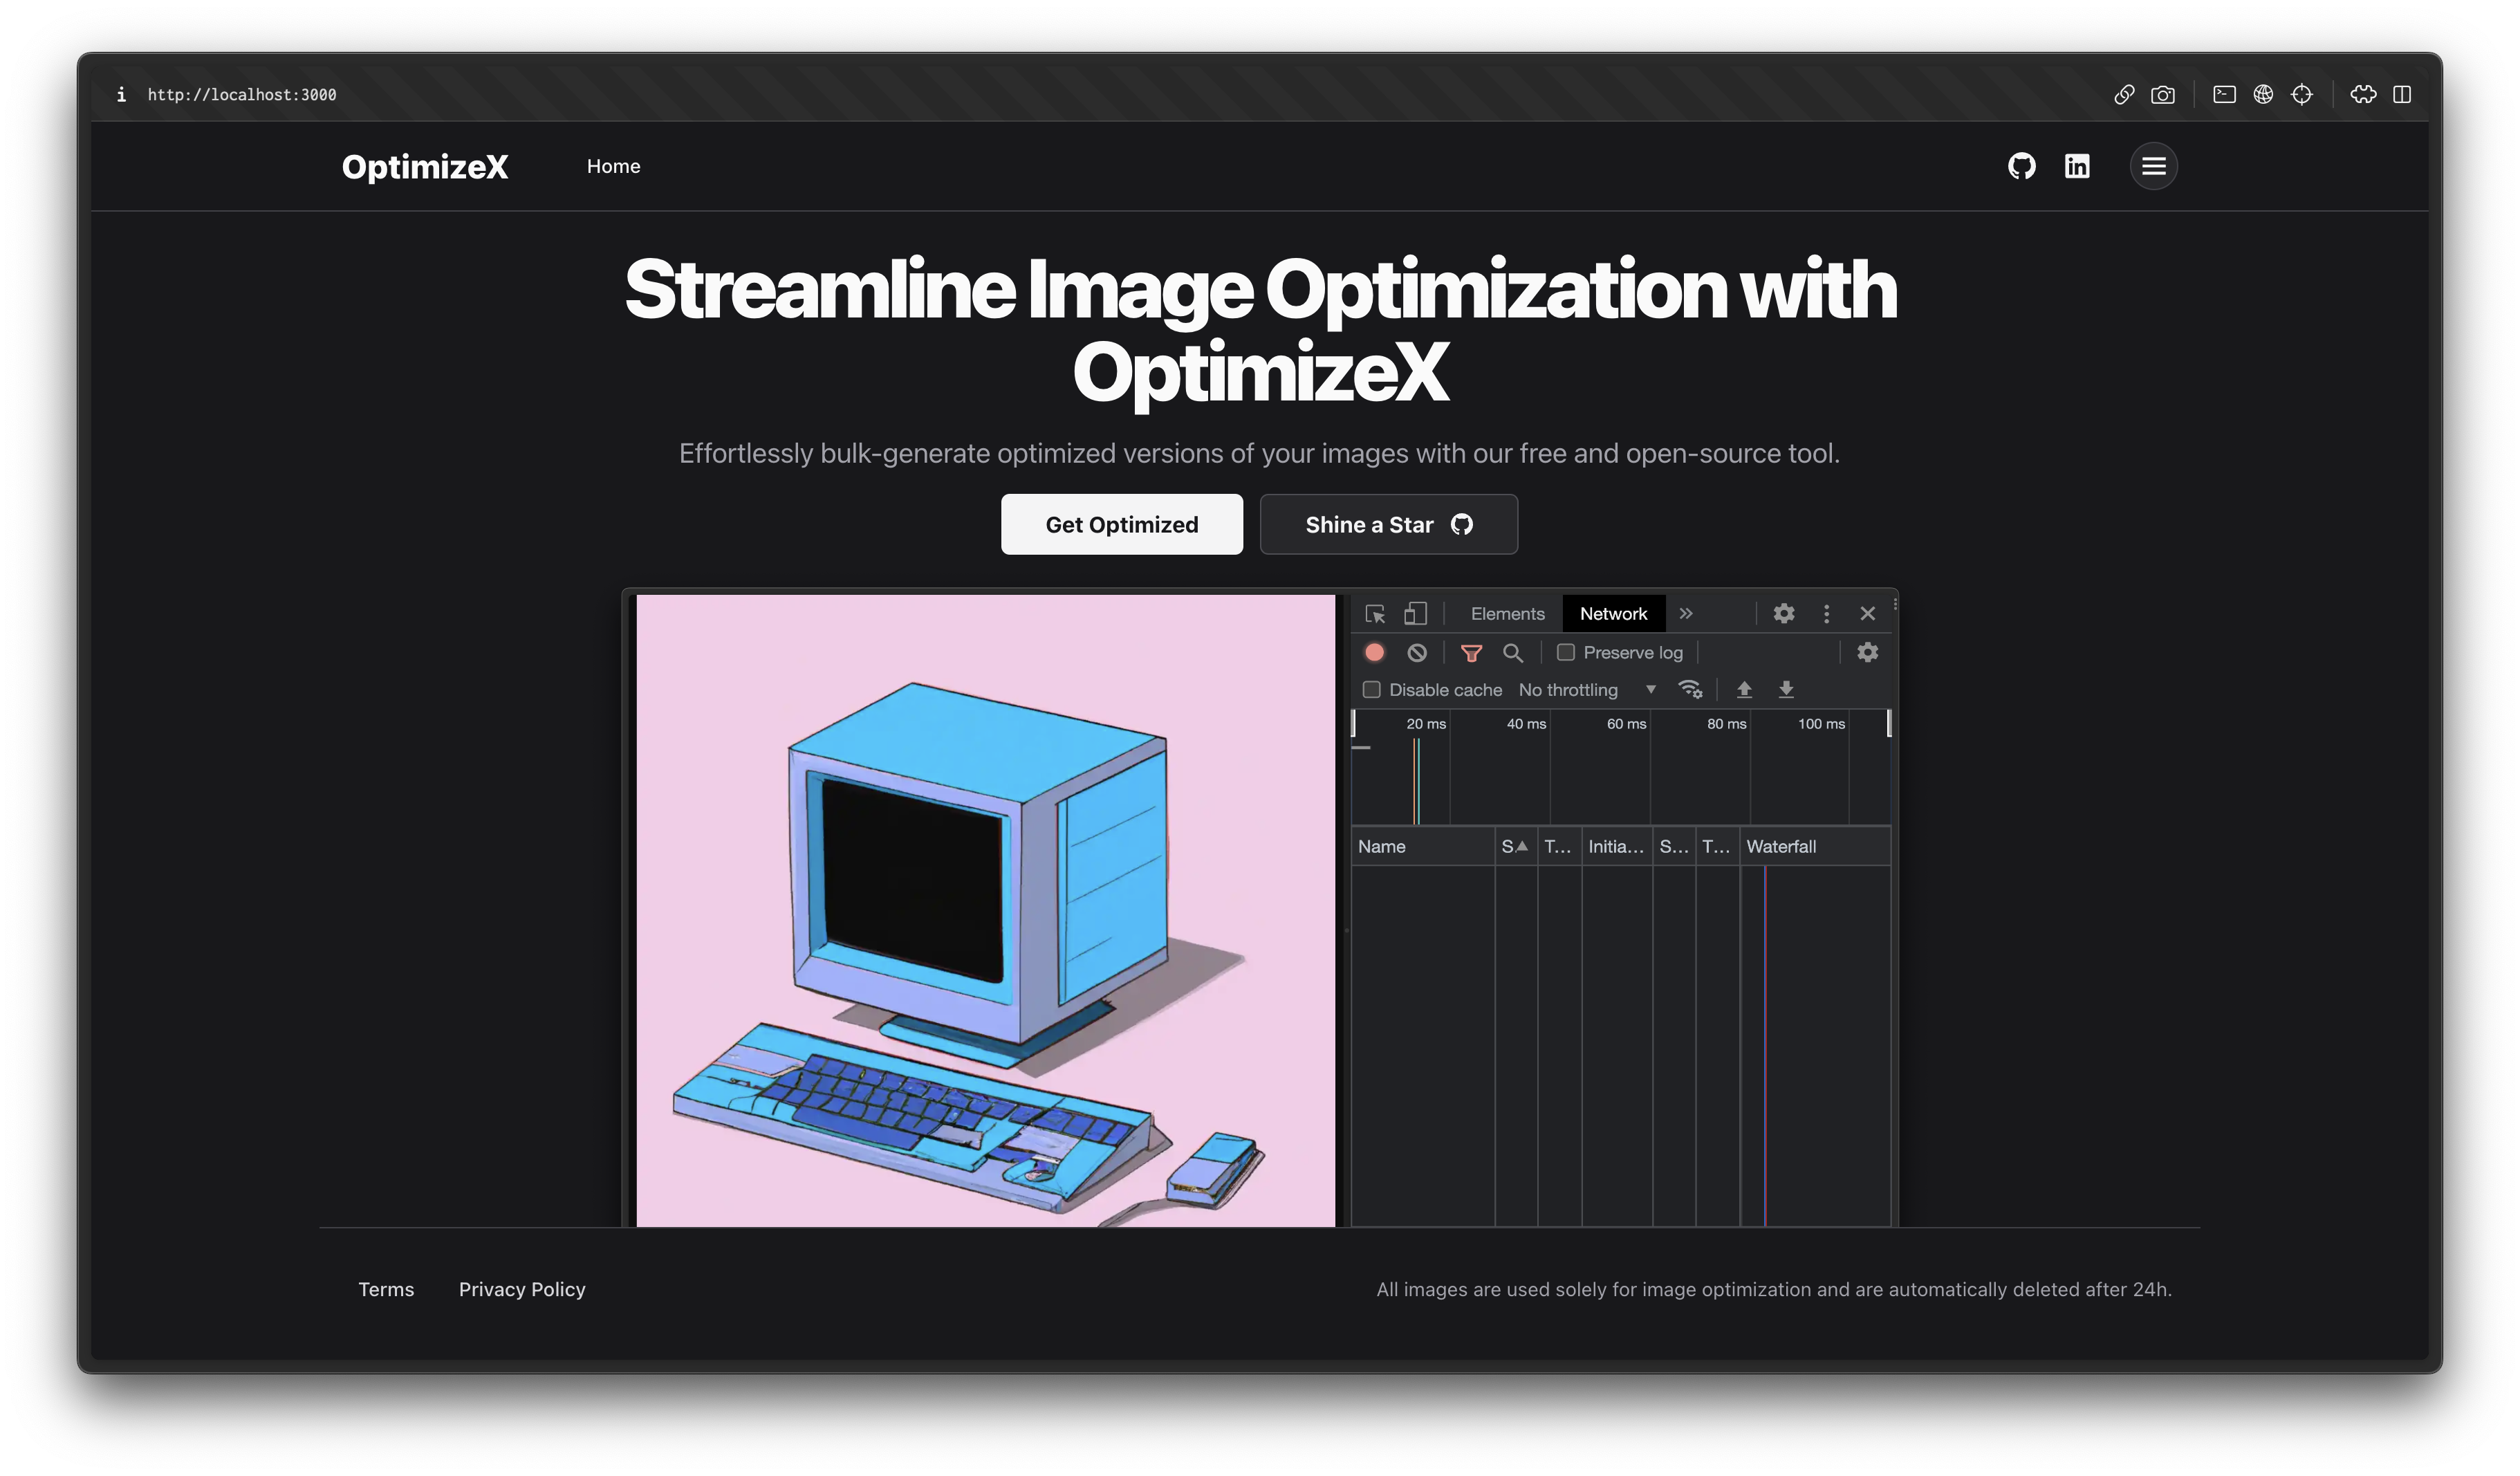Image resolution: width=2520 pixels, height=1476 pixels.
Task: Export network data via the download icon
Action: click(x=1786, y=689)
